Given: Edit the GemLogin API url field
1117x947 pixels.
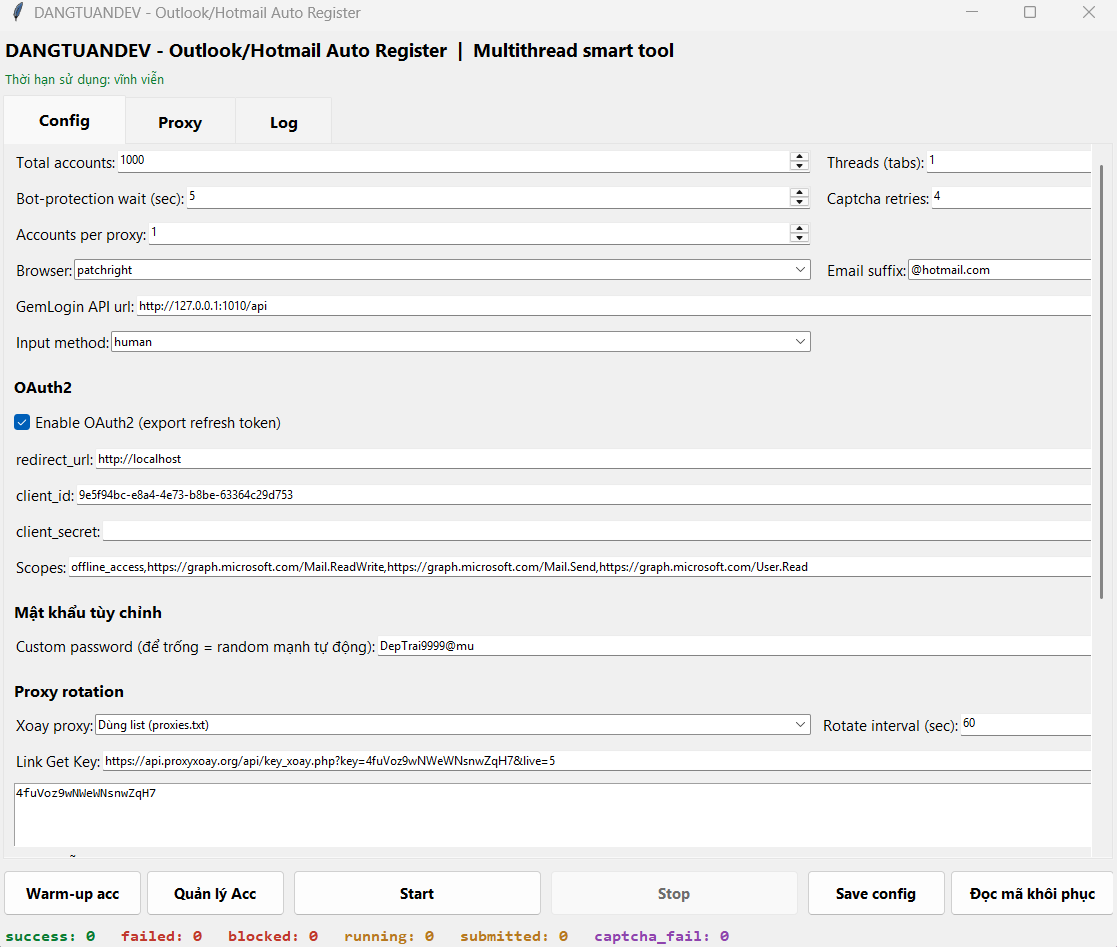Looking at the screenshot, I should click(613, 306).
